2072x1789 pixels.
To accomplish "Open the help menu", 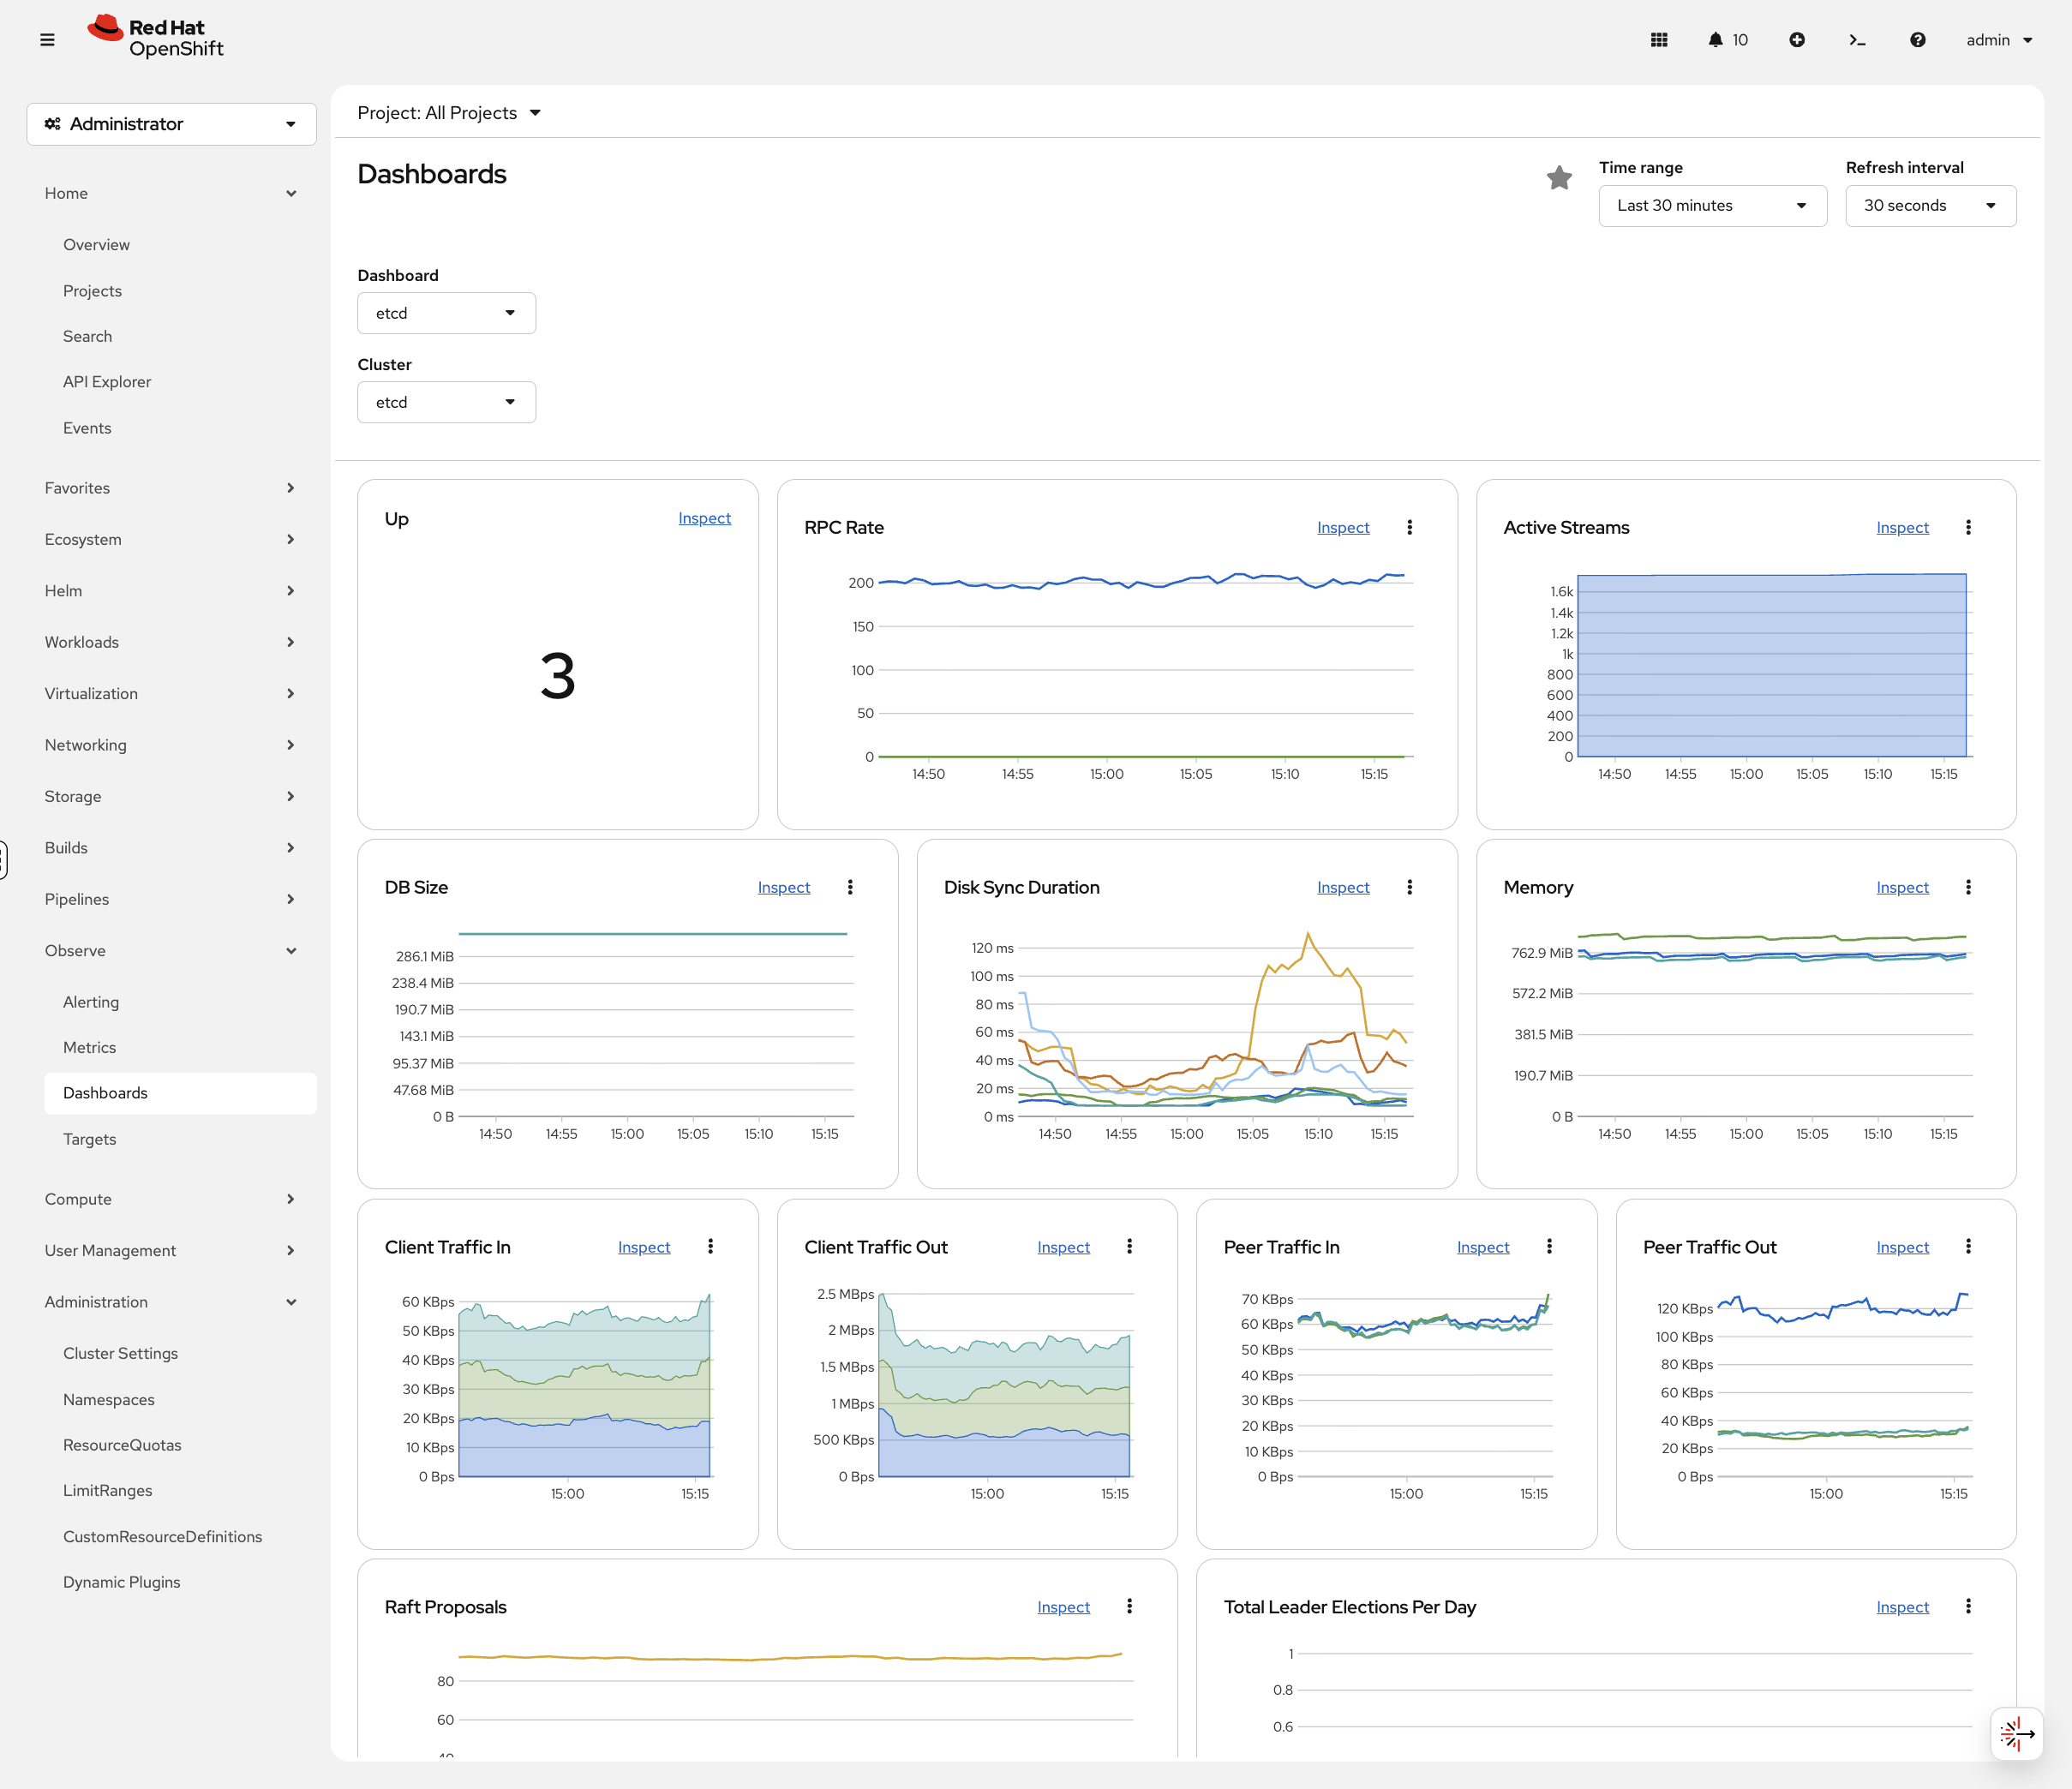I will (x=1918, y=39).
